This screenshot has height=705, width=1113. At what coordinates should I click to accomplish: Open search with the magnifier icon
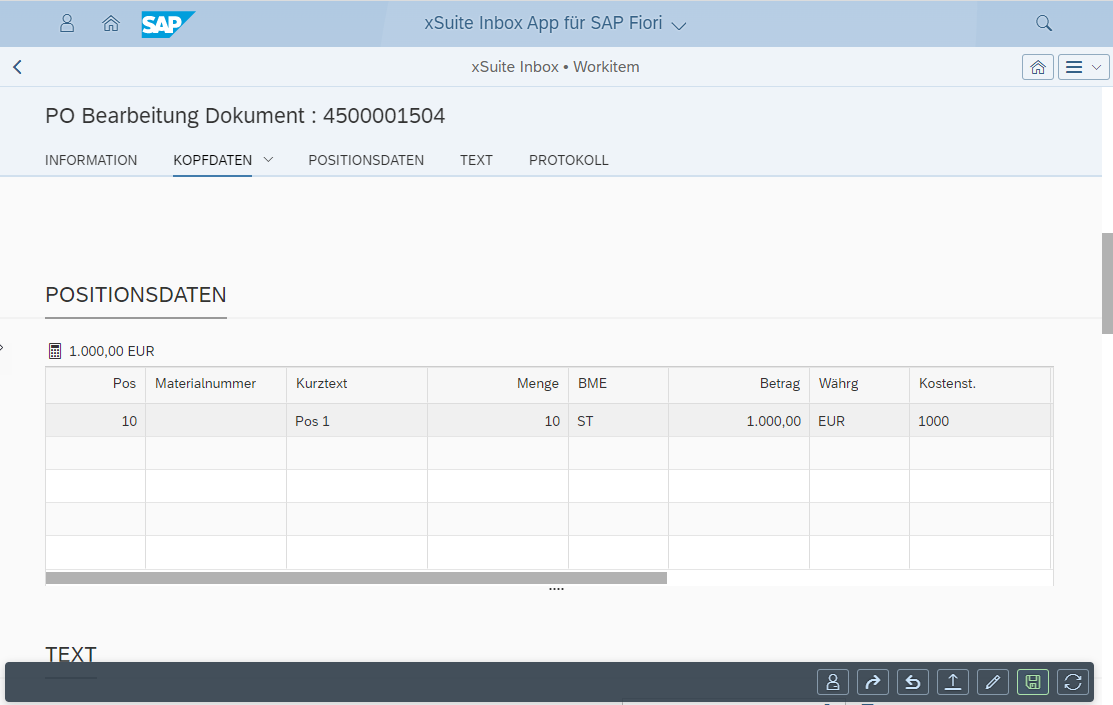click(x=1043, y=23)
